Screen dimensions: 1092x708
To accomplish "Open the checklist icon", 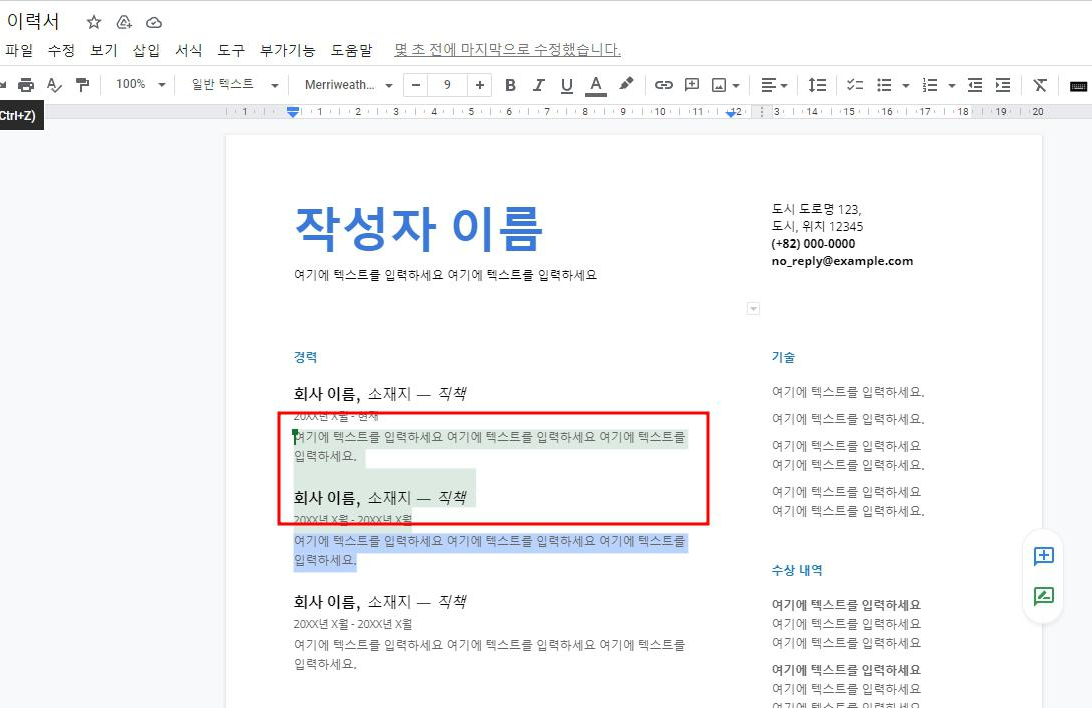I will [x=855, y=85].
